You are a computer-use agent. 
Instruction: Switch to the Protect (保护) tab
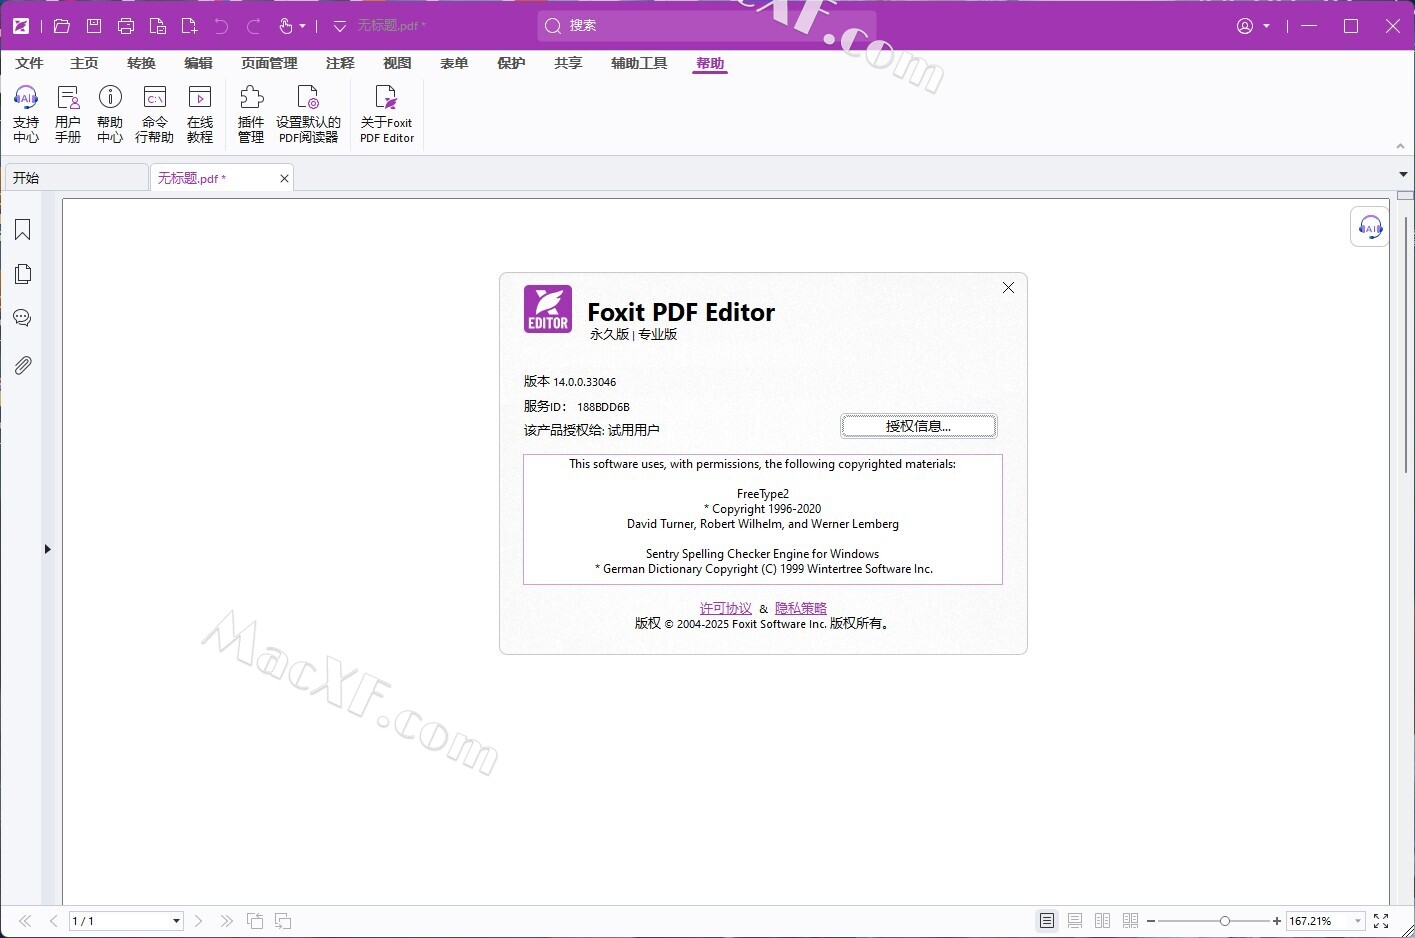(511, 63)
